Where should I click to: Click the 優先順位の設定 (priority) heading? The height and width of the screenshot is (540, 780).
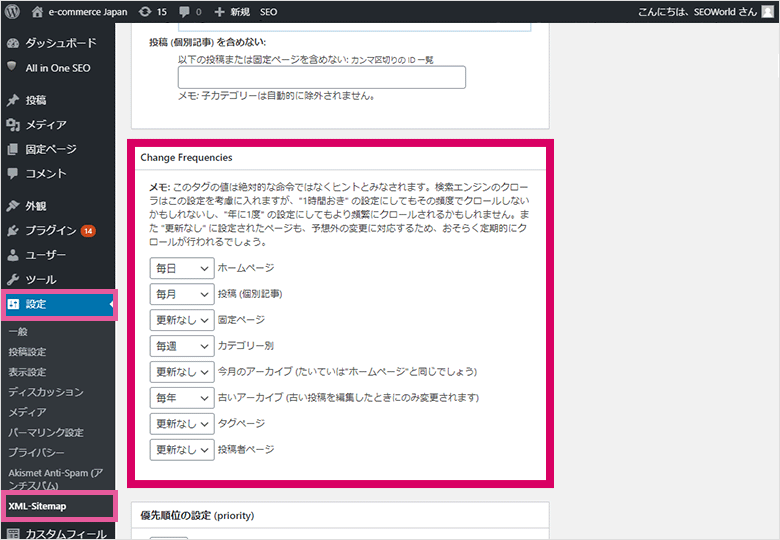(197, 516)
